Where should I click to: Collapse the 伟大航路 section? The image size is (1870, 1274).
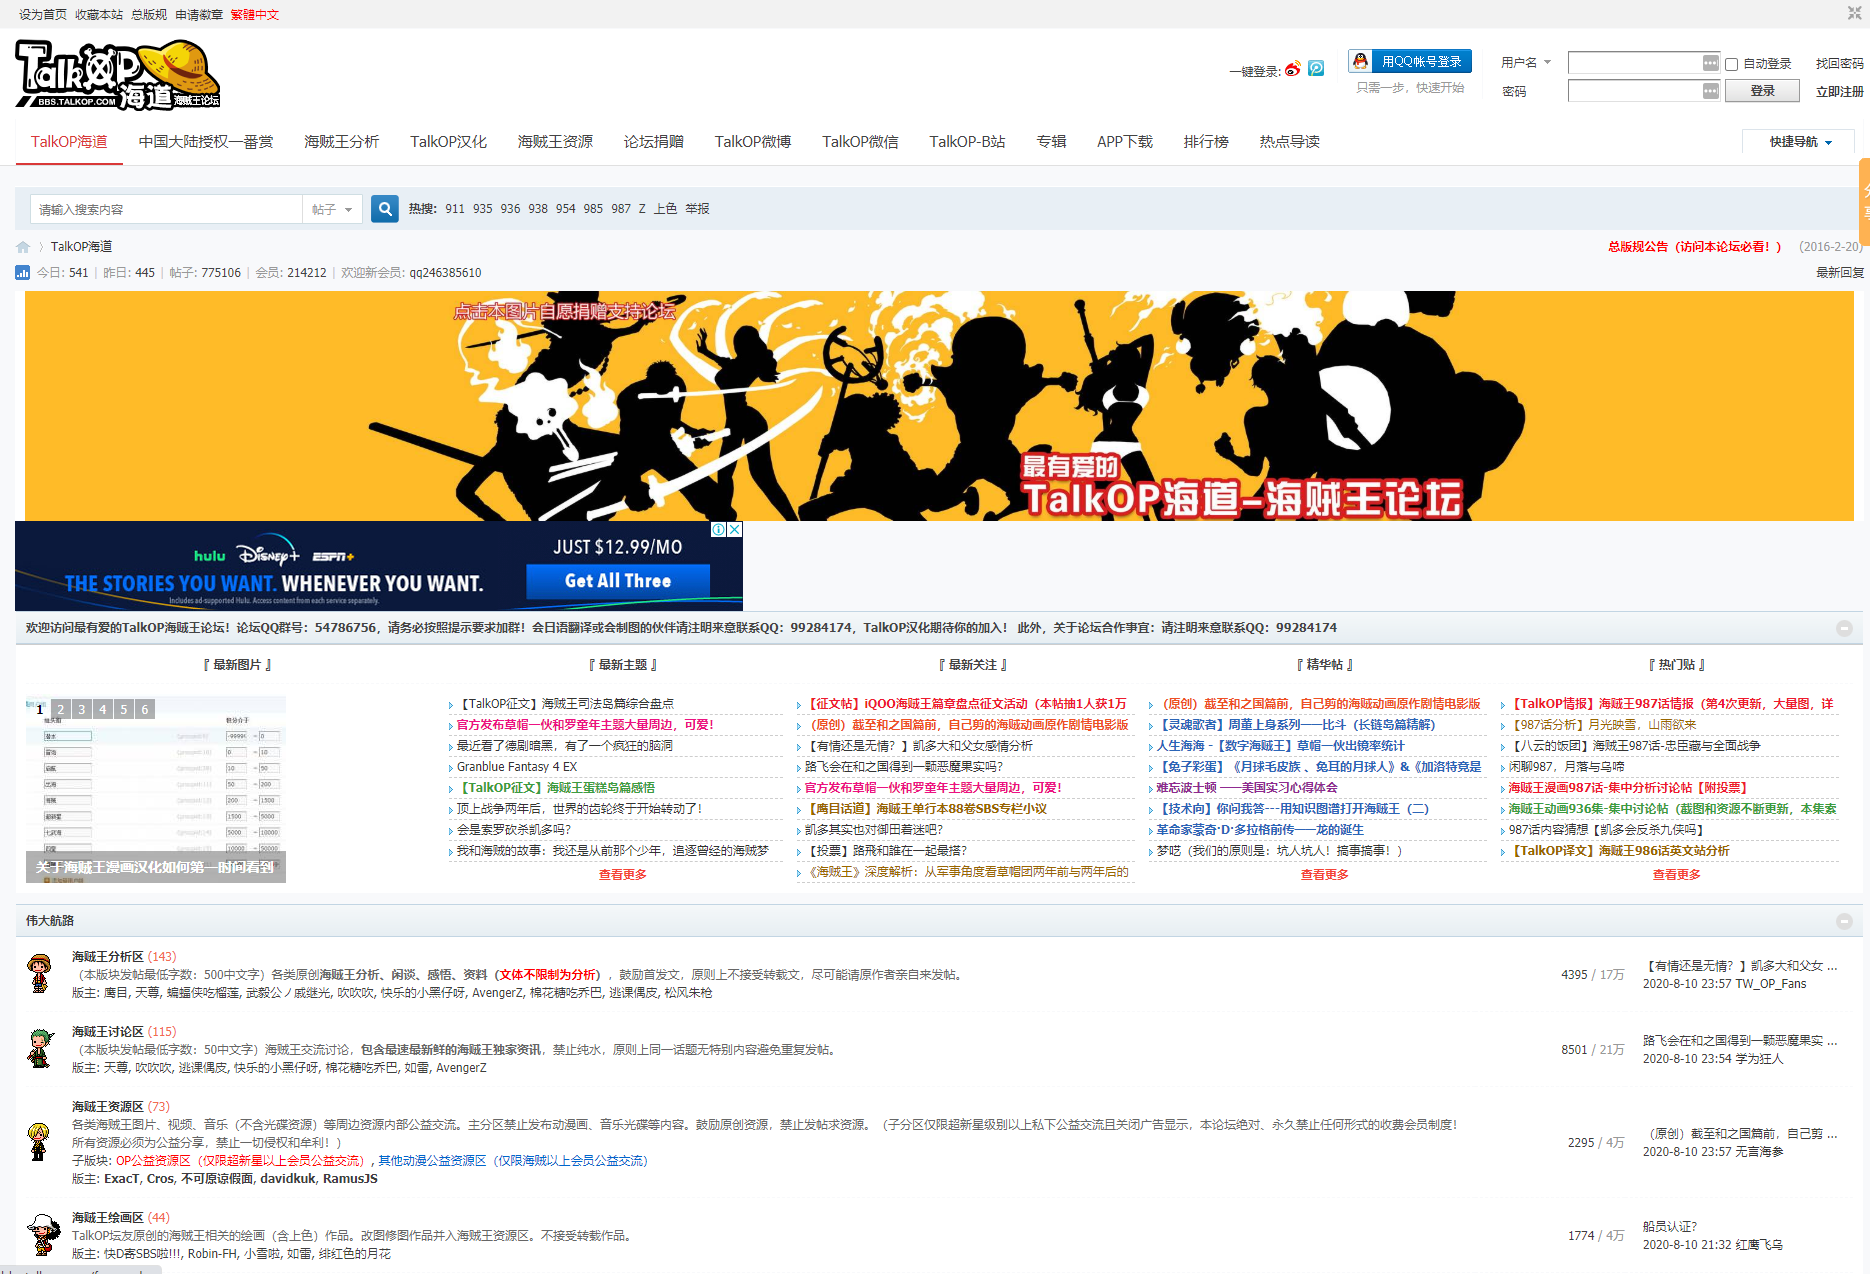1844,921
